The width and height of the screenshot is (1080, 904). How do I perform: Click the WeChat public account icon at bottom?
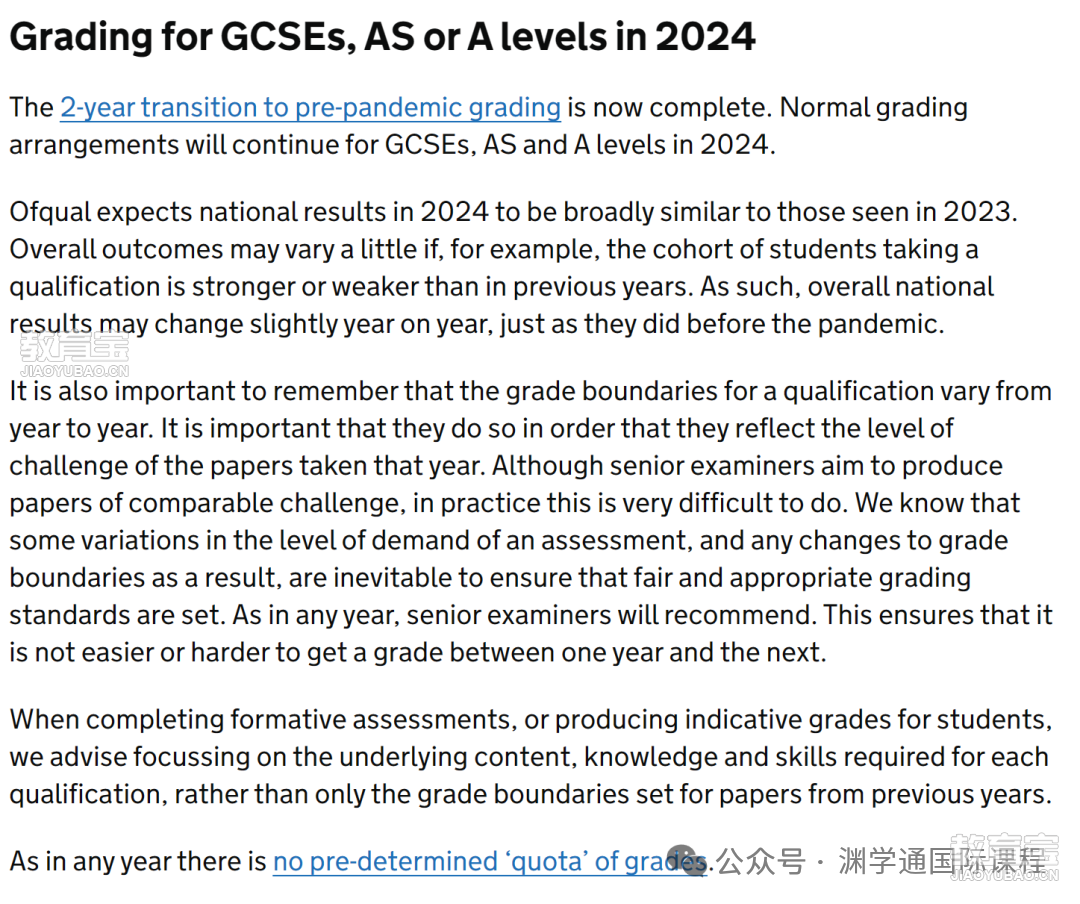[683, 860]
